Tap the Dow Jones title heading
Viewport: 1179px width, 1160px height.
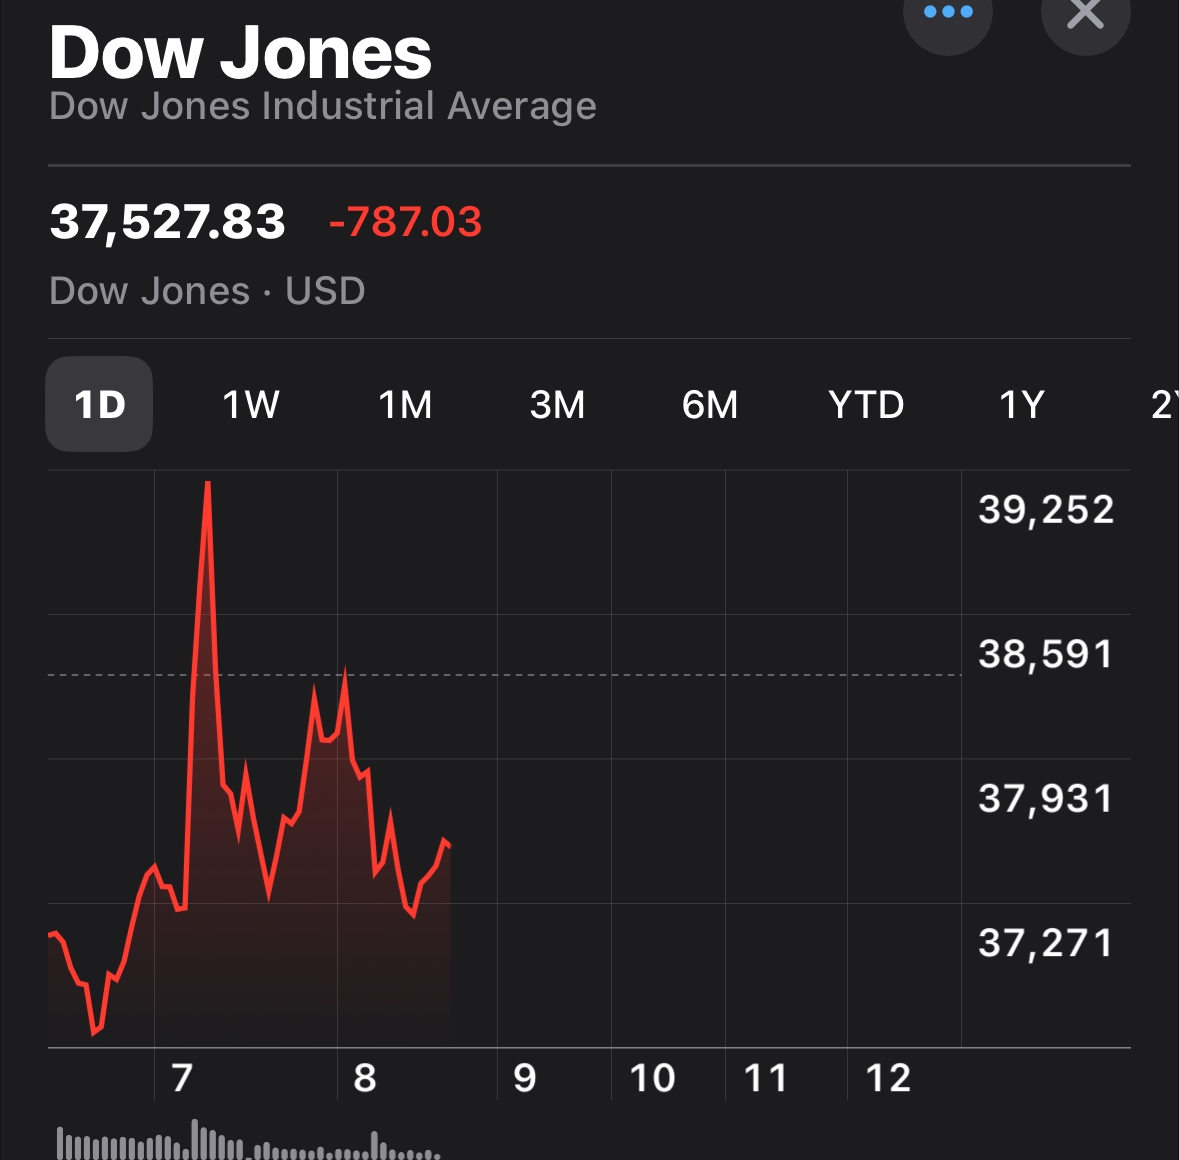(x=240, y=53)
